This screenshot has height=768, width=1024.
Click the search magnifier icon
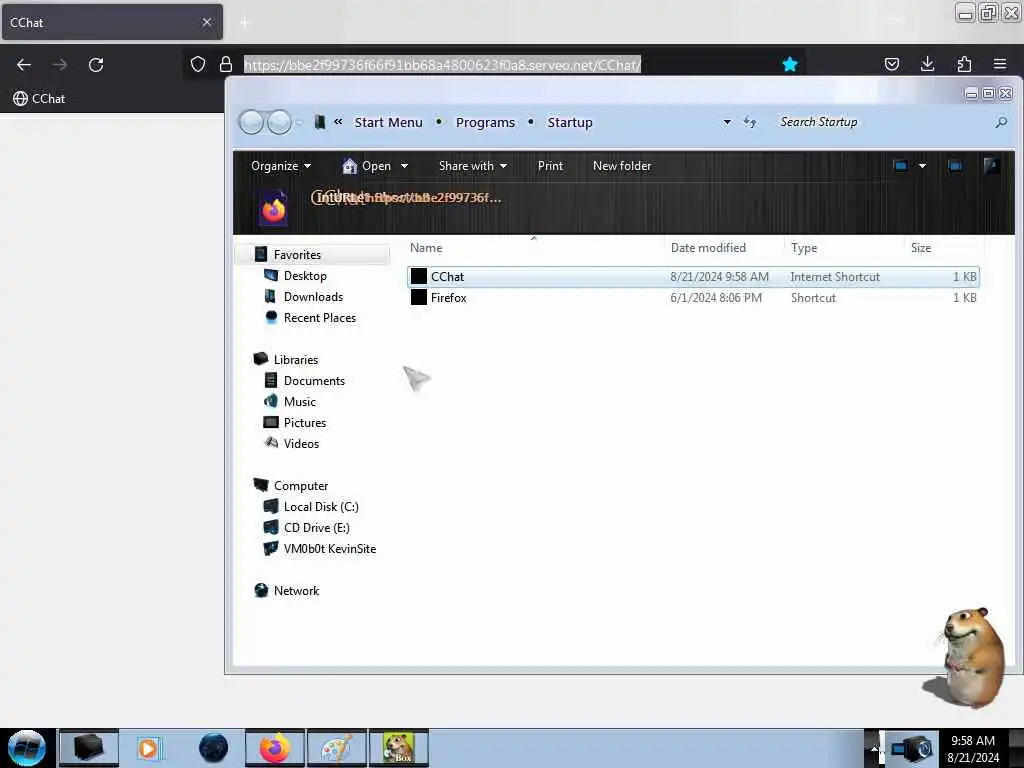click(x=1001, y=122)
